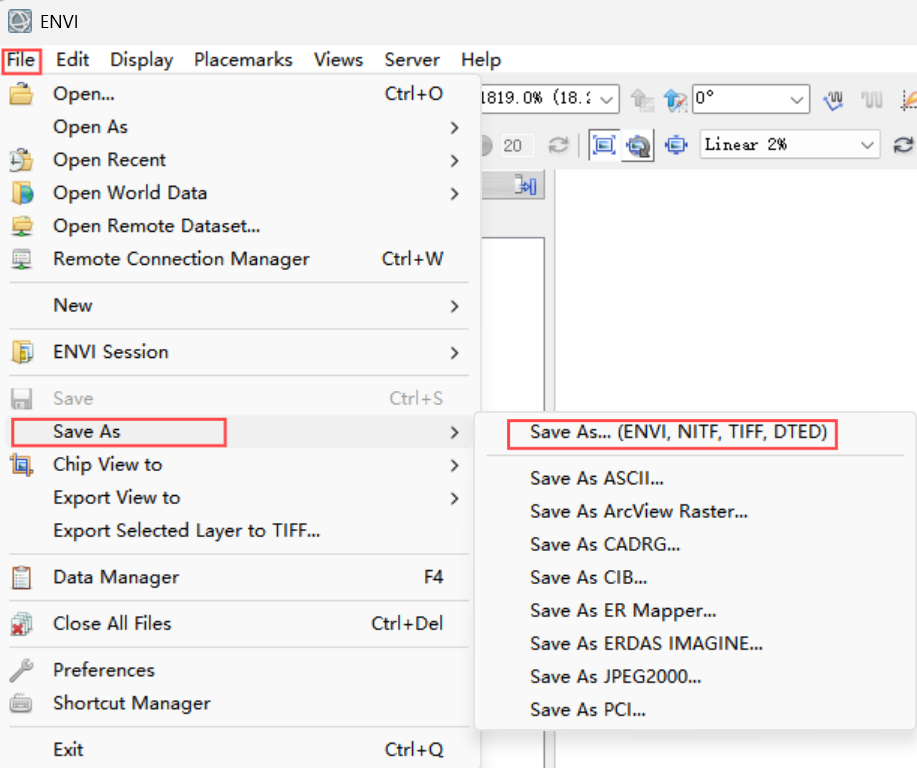Choose Save As JPEG2000...
Image resolution: width=917 pixels, height=768 pixels.
695,677
